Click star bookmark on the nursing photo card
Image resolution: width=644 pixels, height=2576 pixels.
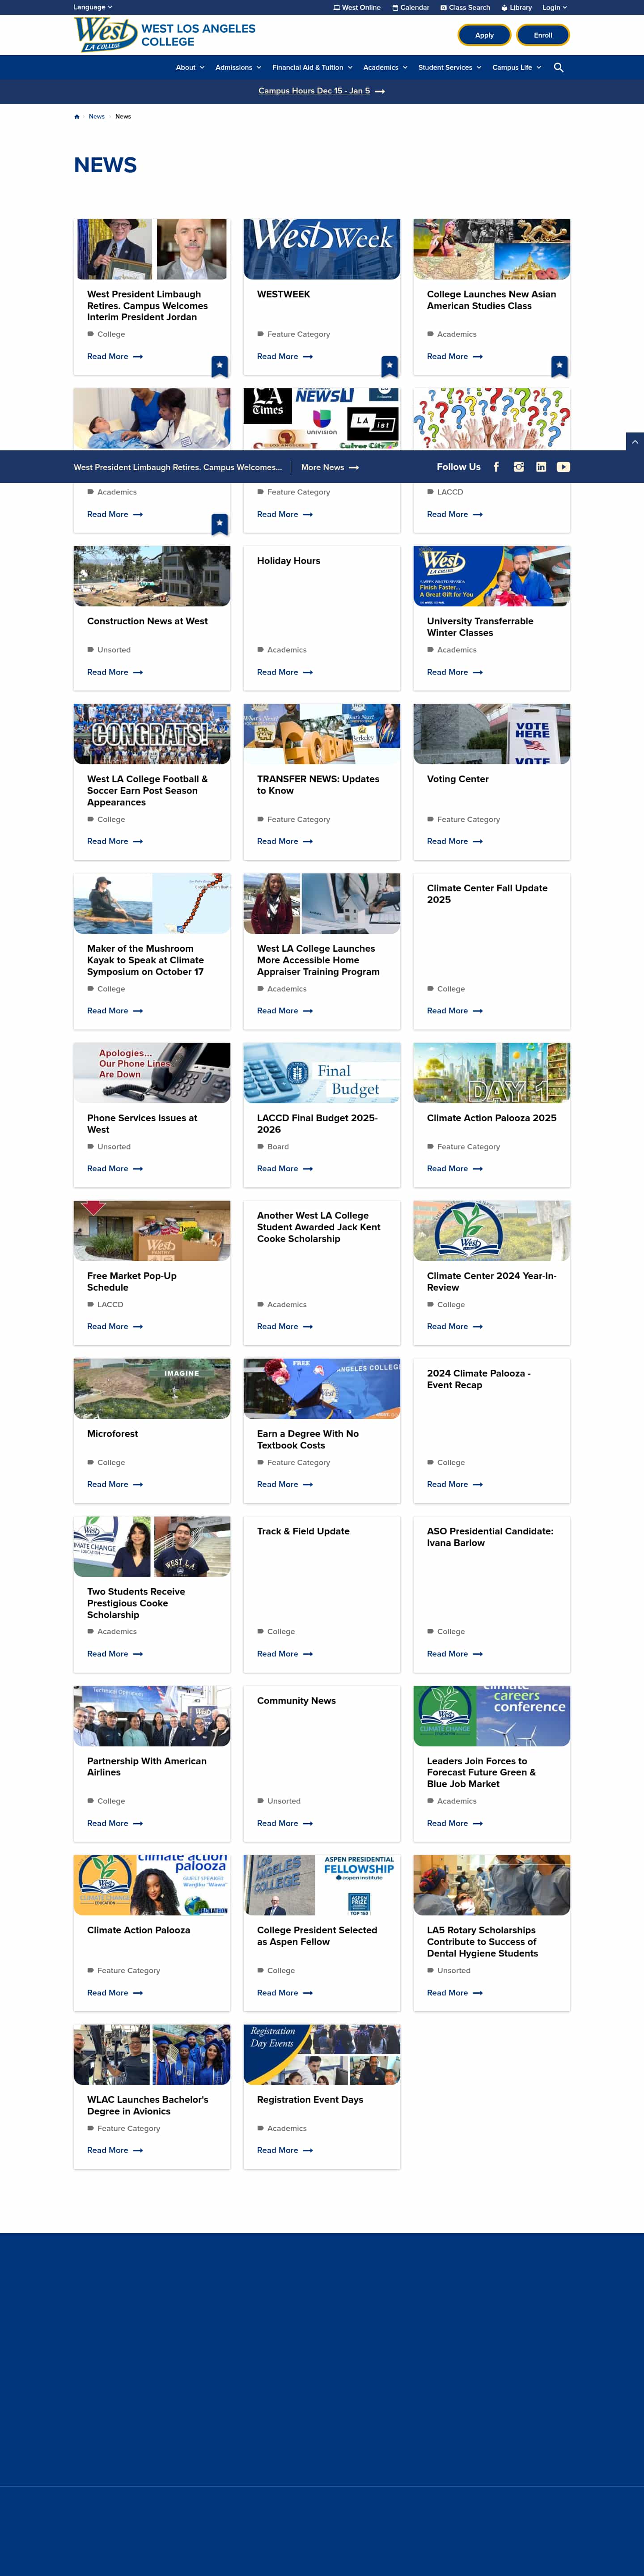(220, 524)
